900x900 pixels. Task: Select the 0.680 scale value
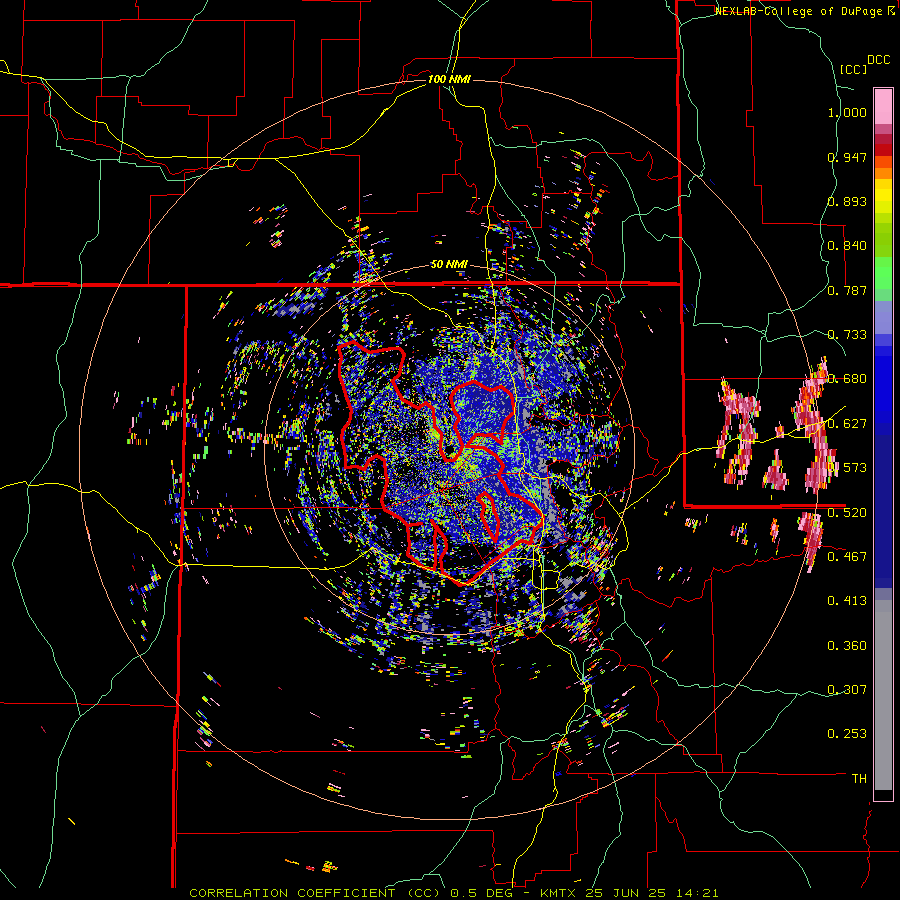point(847,379)
